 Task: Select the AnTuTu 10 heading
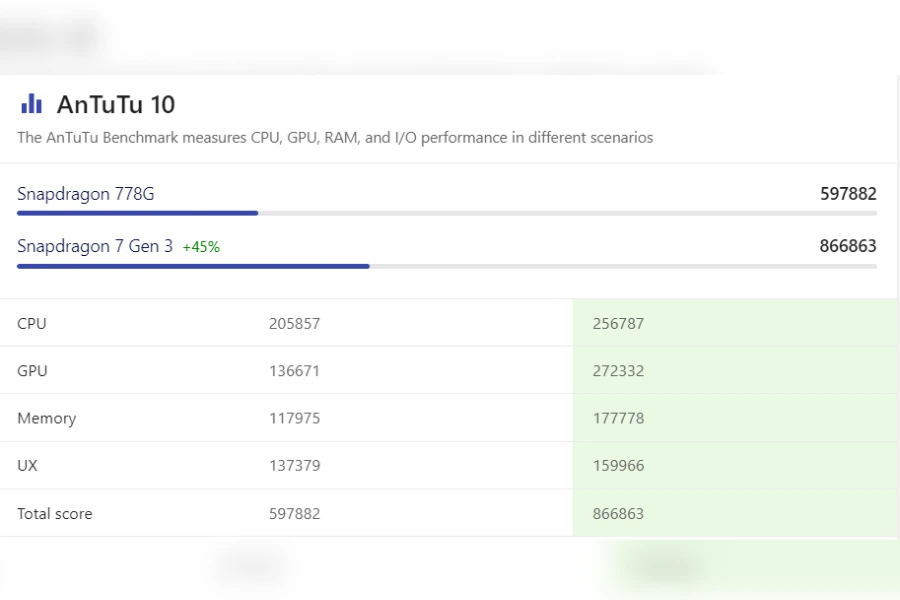pos(116,104)
